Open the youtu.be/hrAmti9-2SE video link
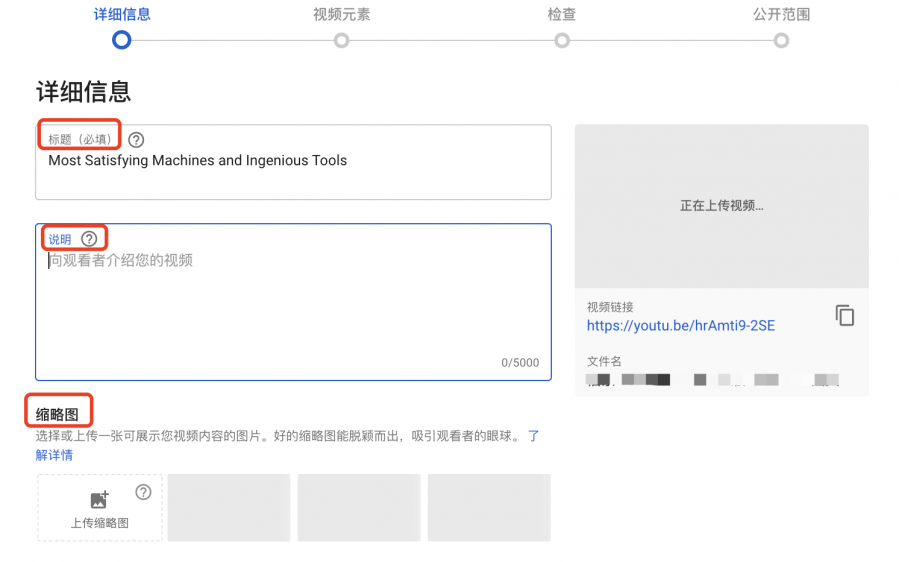 click(x=680, y=325)
